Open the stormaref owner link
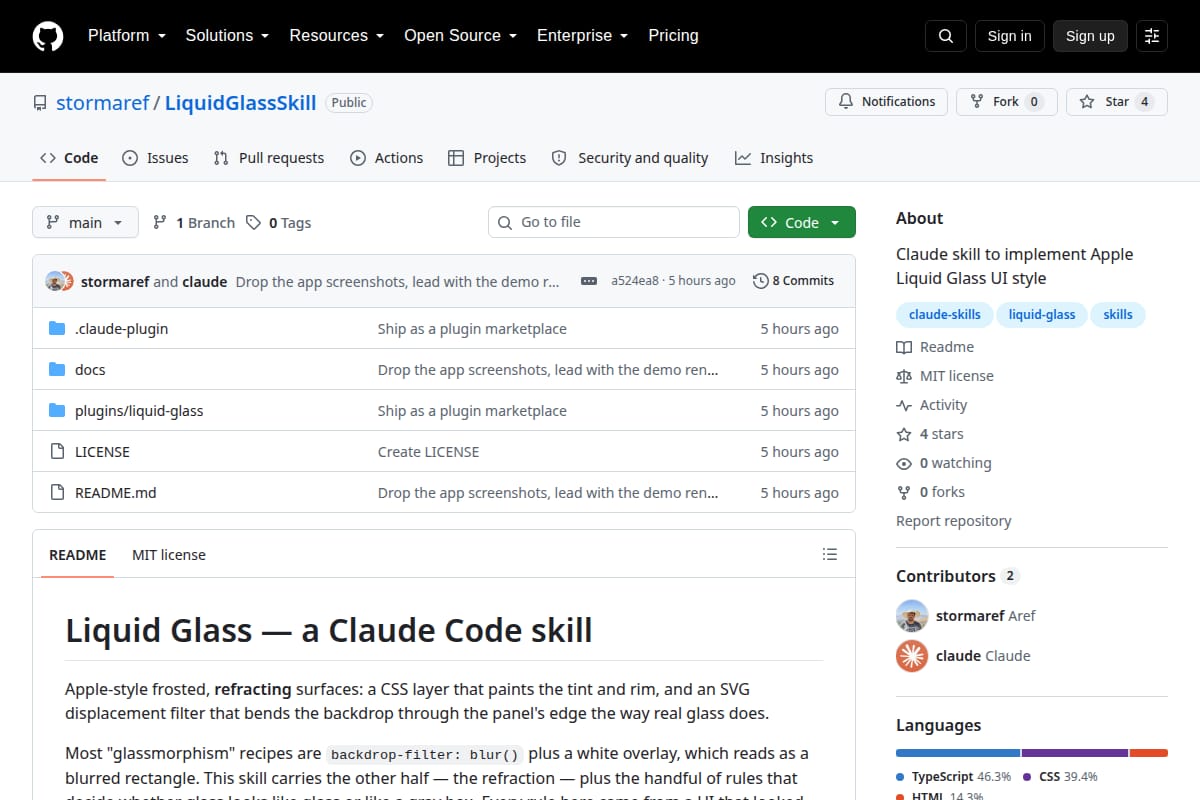The height and width of the screenshot is (800, 1200). click(103, 103)
